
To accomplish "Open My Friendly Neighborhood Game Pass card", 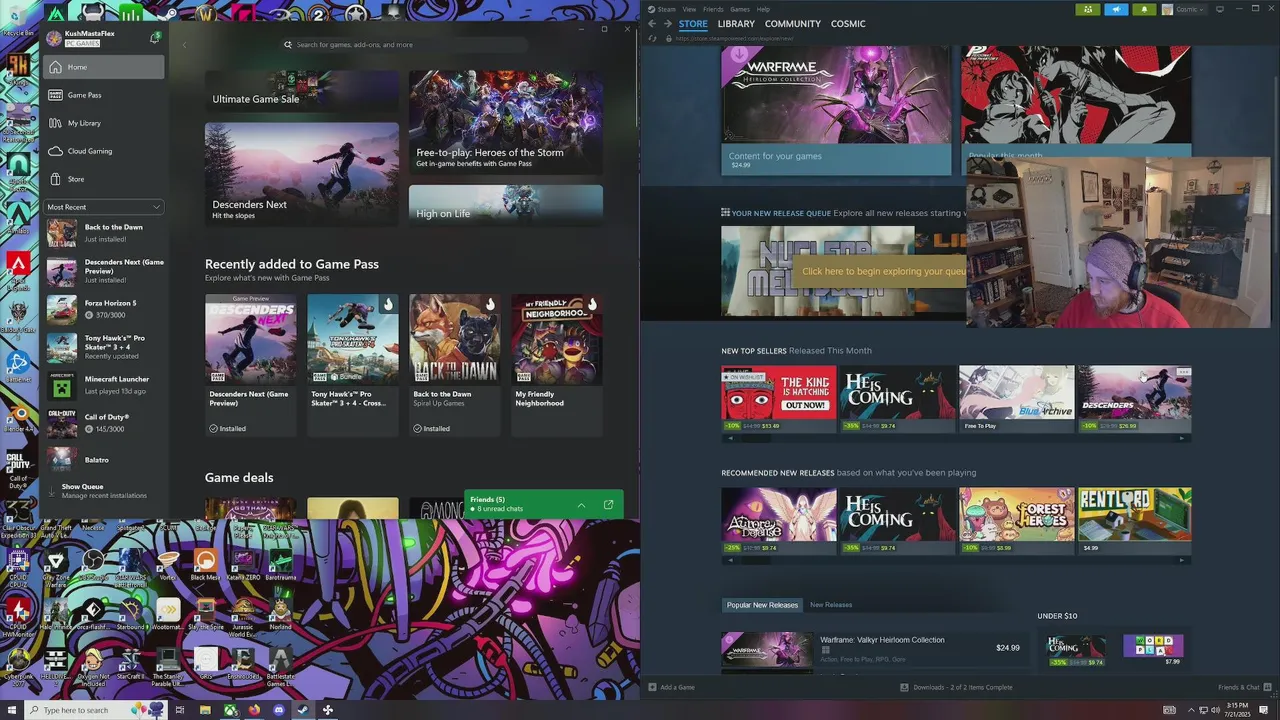I will click(x=557, y=365).
